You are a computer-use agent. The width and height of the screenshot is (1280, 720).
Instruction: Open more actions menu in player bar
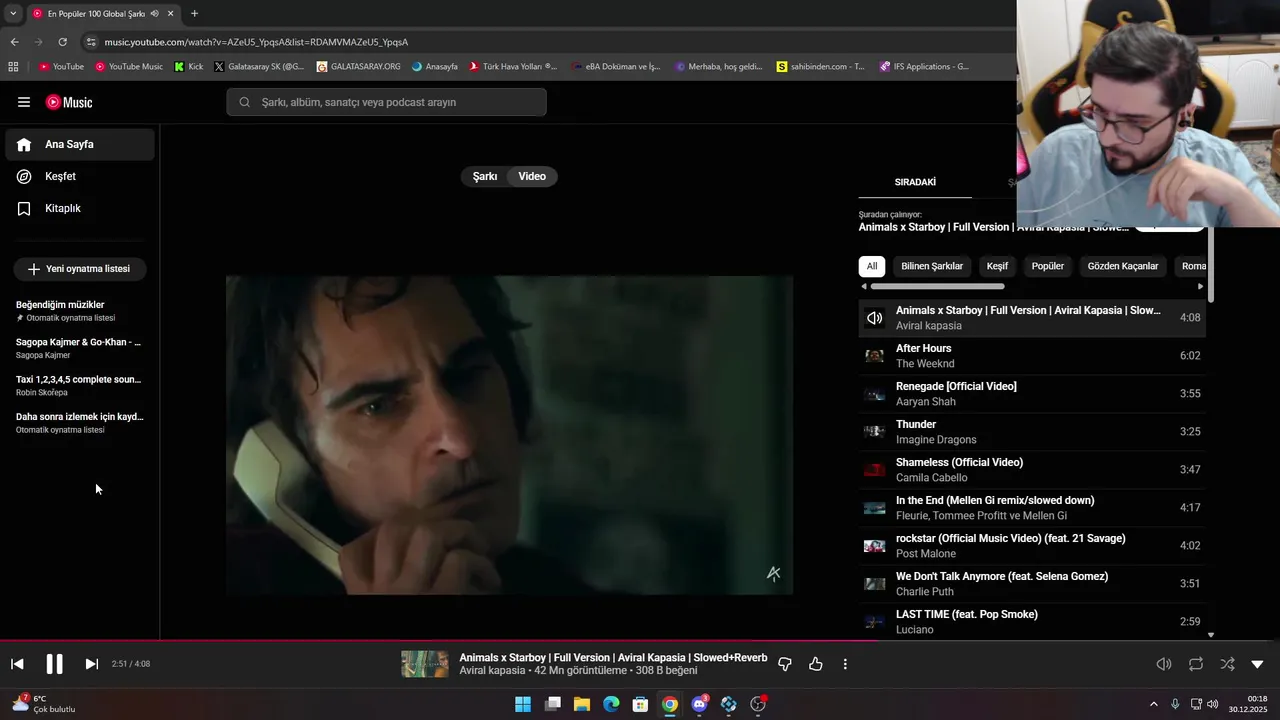[x=845, y=664]
